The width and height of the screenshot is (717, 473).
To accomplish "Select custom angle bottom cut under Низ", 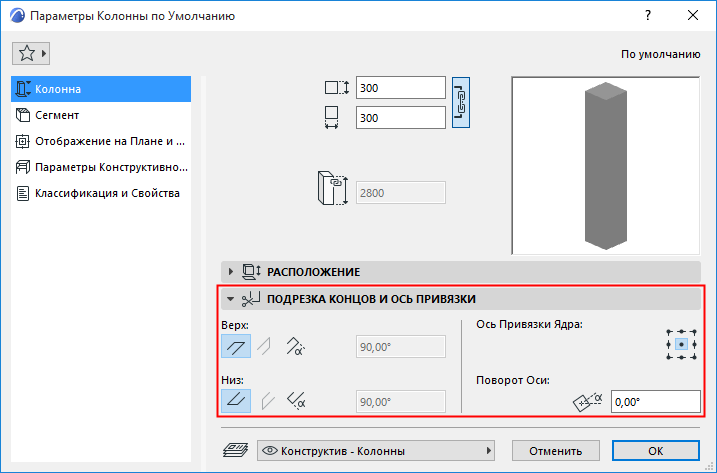I will pos(296,401).
